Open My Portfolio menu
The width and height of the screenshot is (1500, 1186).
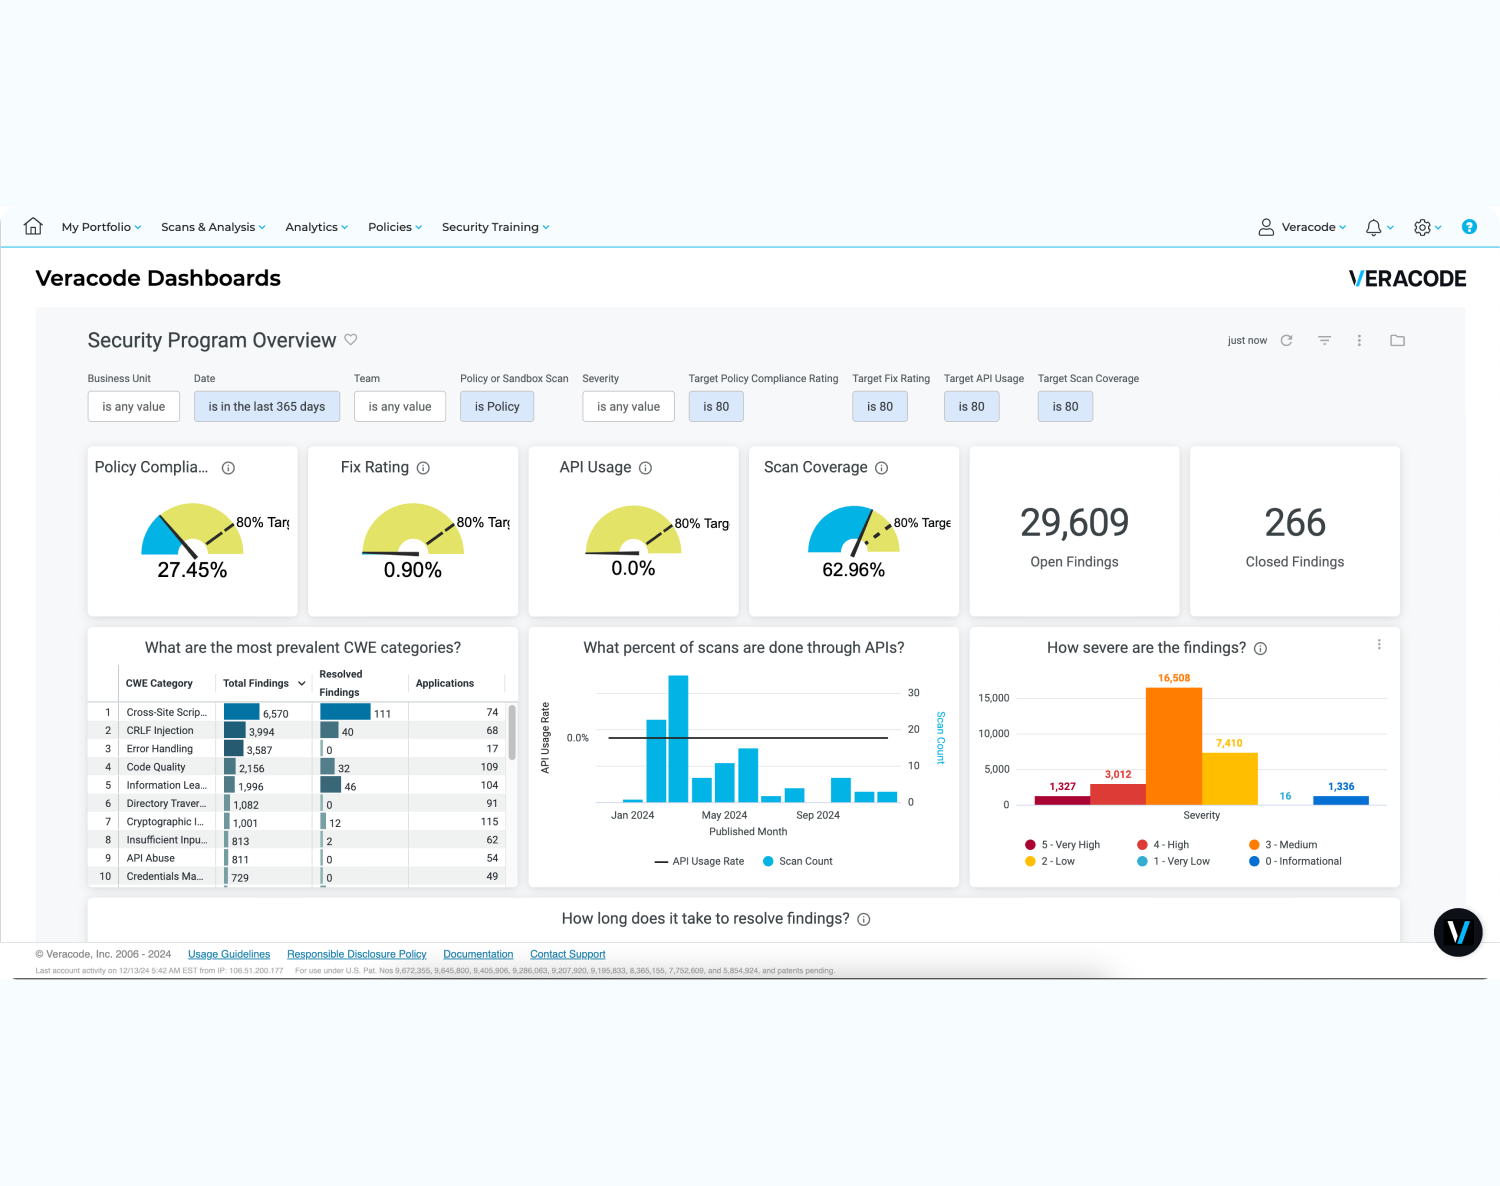coord(101,227)
